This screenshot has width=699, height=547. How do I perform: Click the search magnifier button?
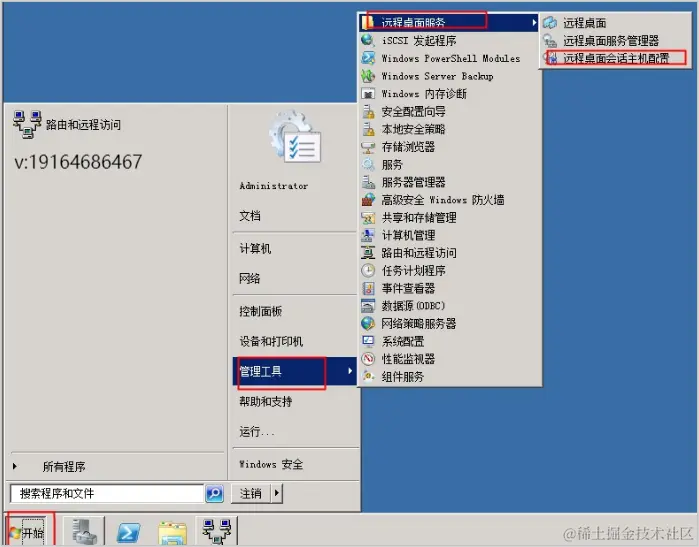coord(214,493)
